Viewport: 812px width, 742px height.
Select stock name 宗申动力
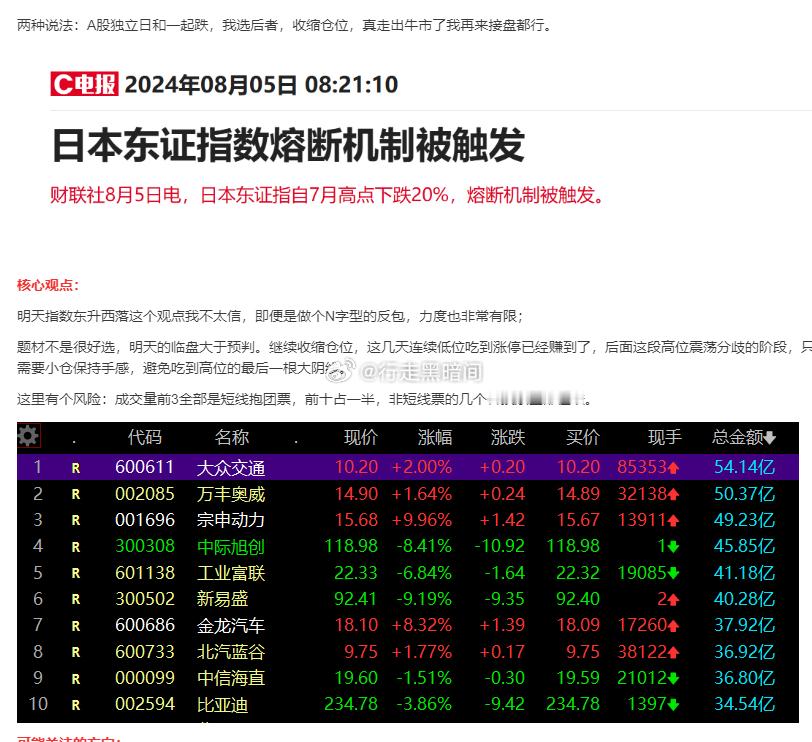231,520
